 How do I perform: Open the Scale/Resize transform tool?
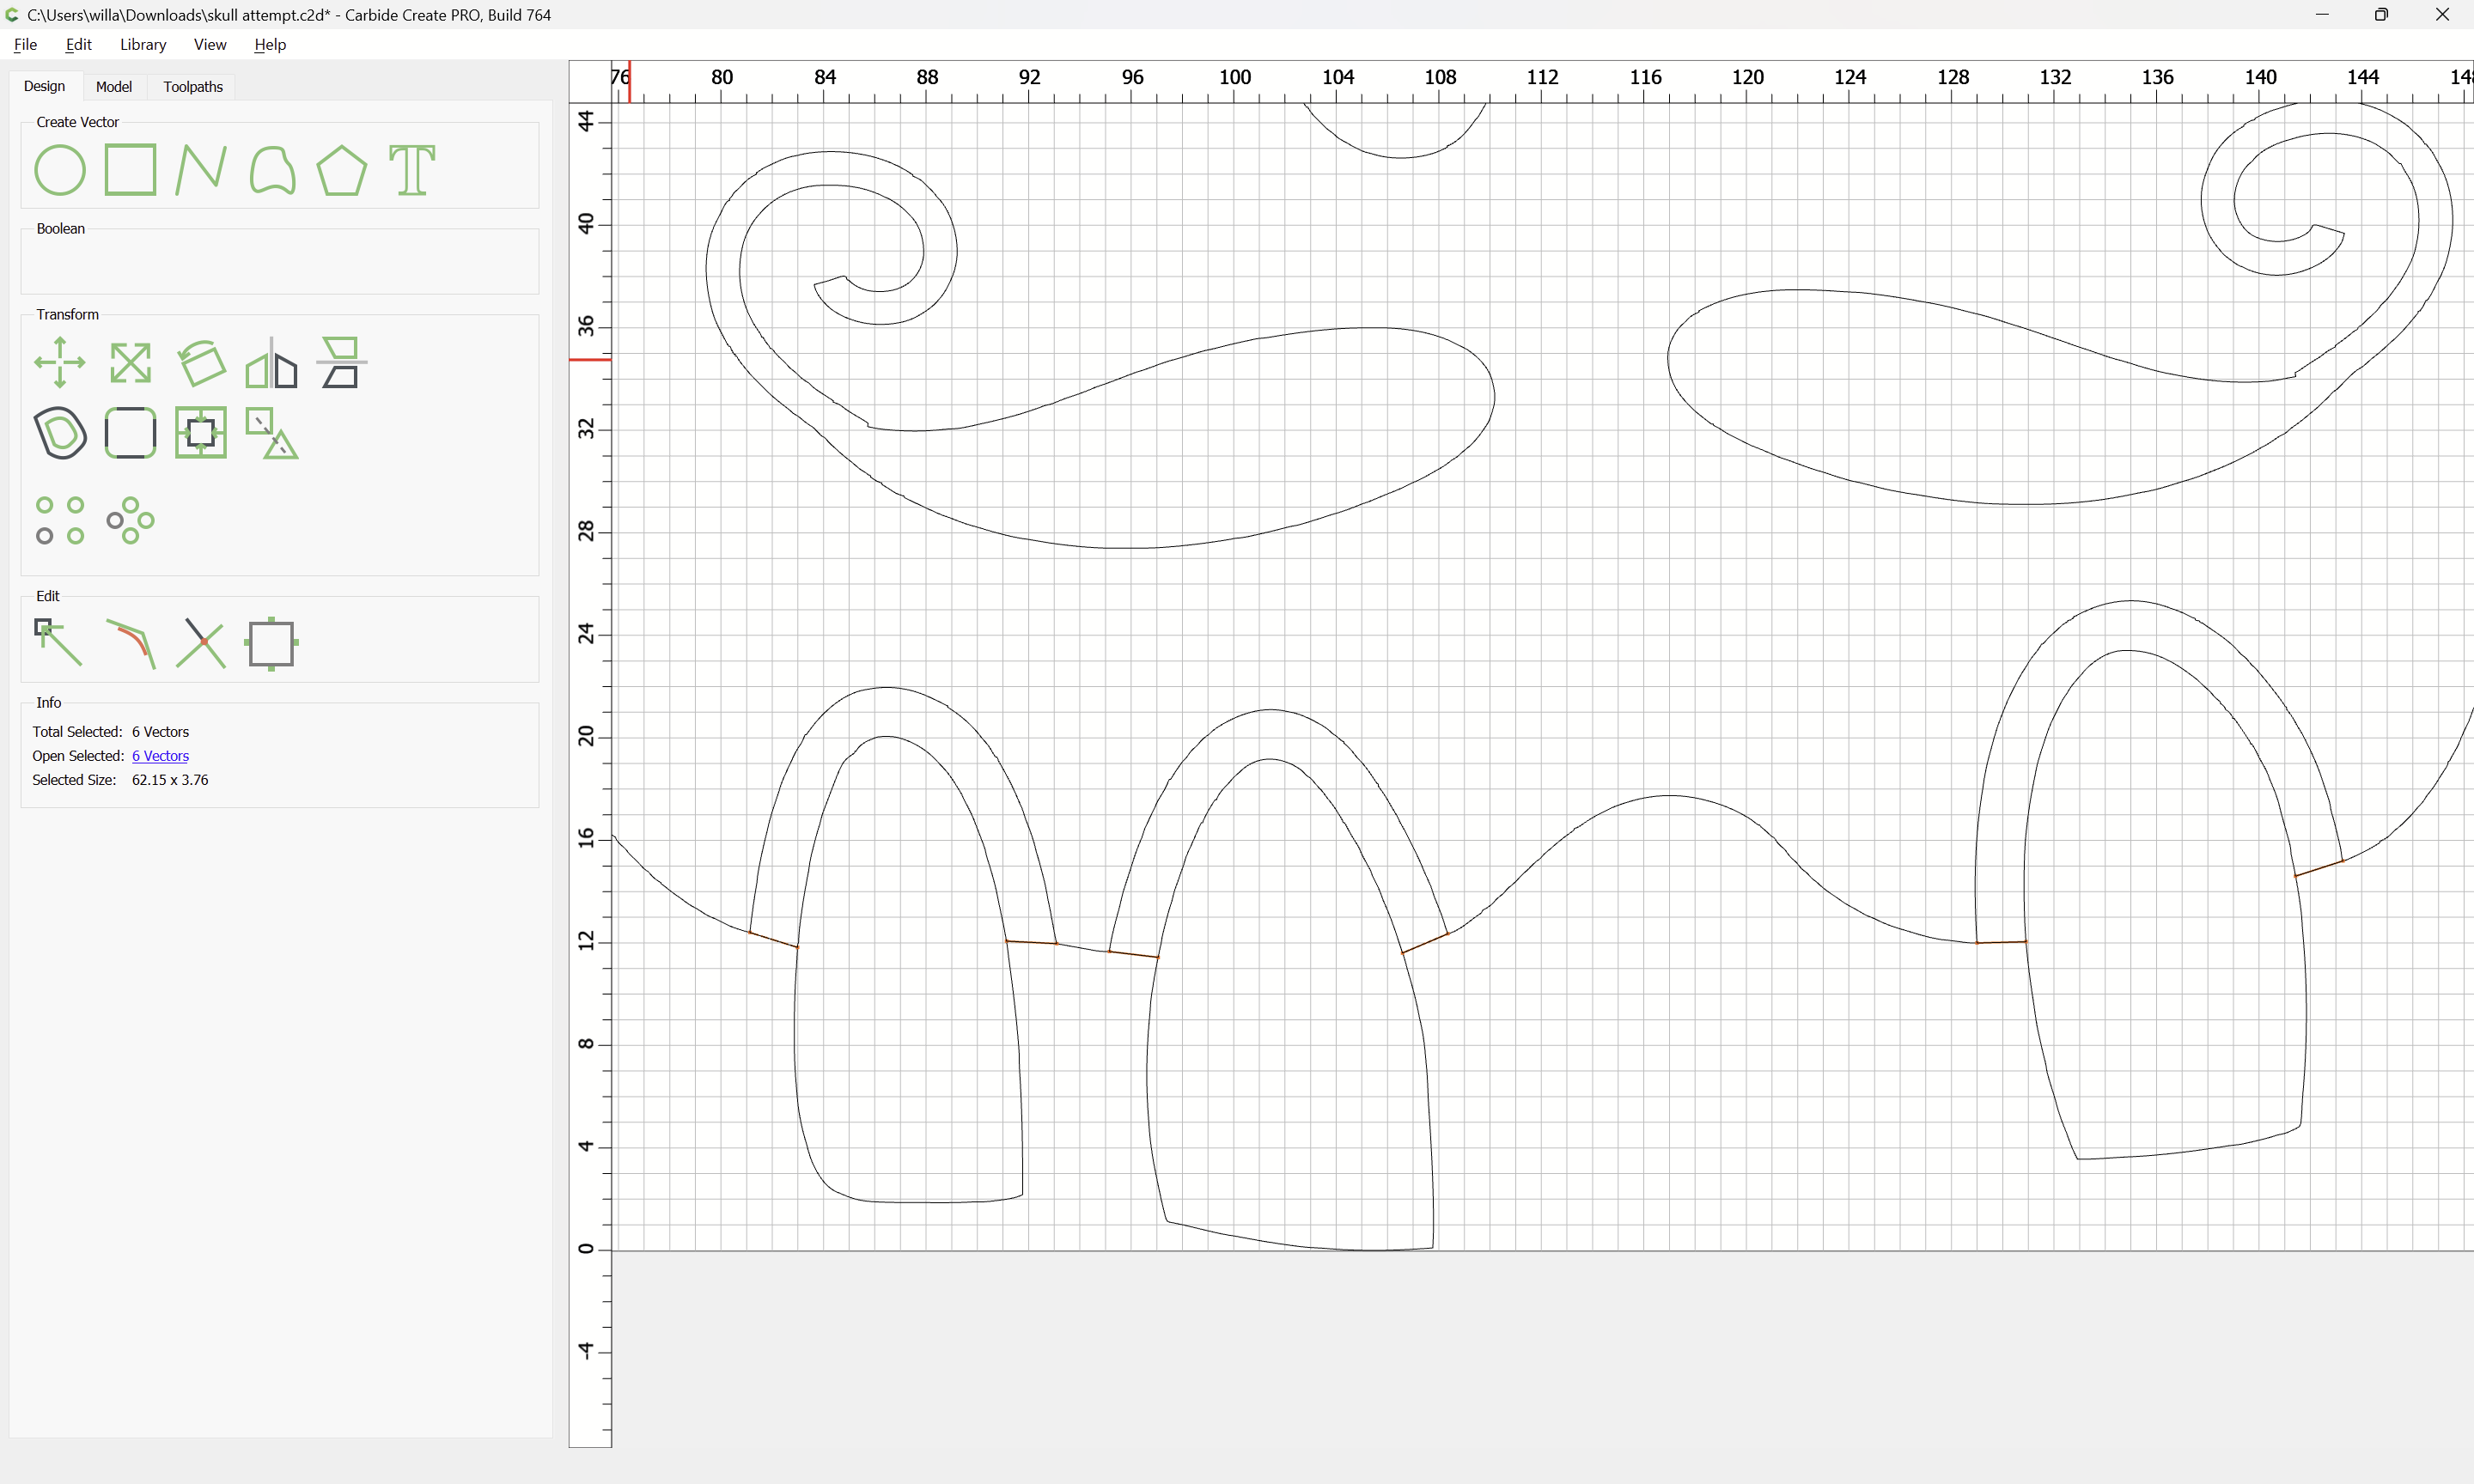[130, 362]
